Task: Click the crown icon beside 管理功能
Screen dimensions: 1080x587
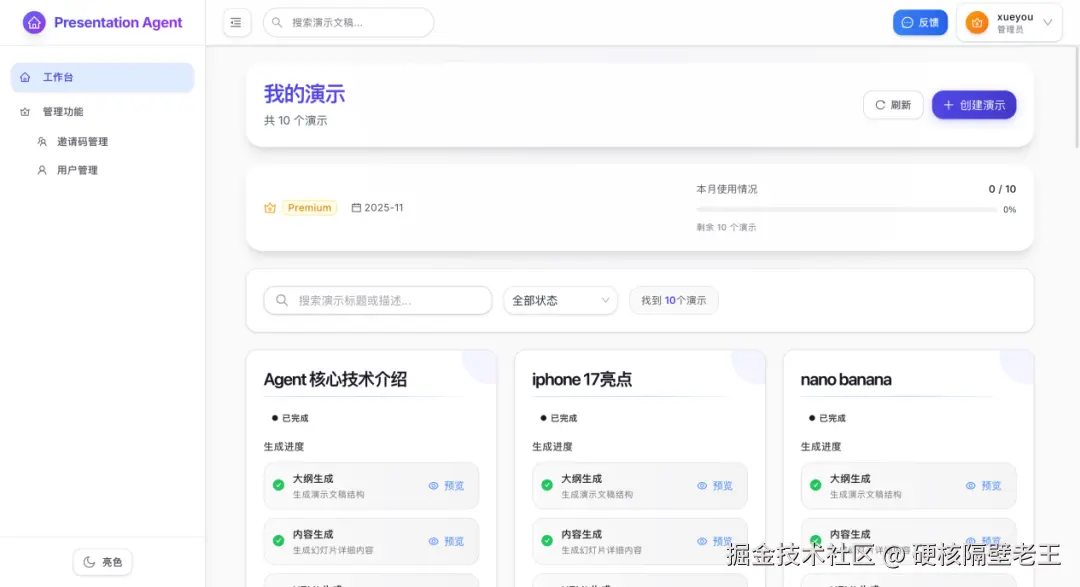Action: [x=25, y=112]
